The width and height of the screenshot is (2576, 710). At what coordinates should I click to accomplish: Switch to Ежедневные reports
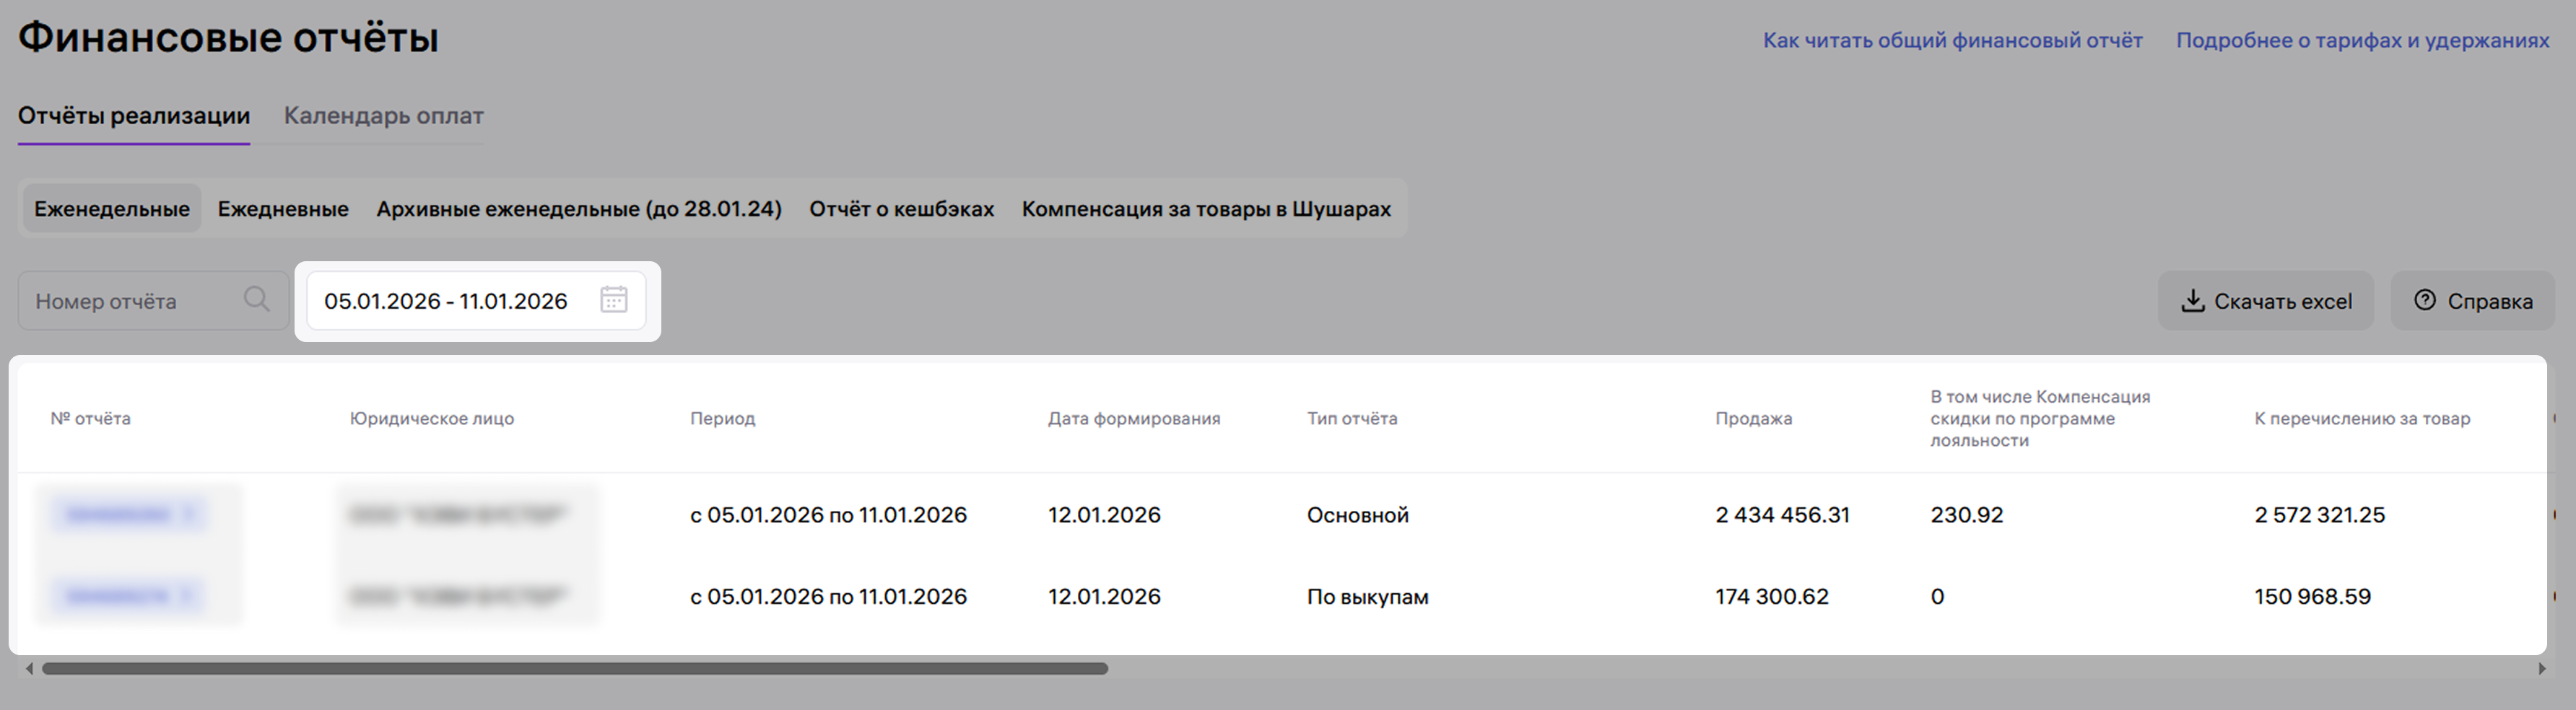pyautogui.click(x=283, y=209)
